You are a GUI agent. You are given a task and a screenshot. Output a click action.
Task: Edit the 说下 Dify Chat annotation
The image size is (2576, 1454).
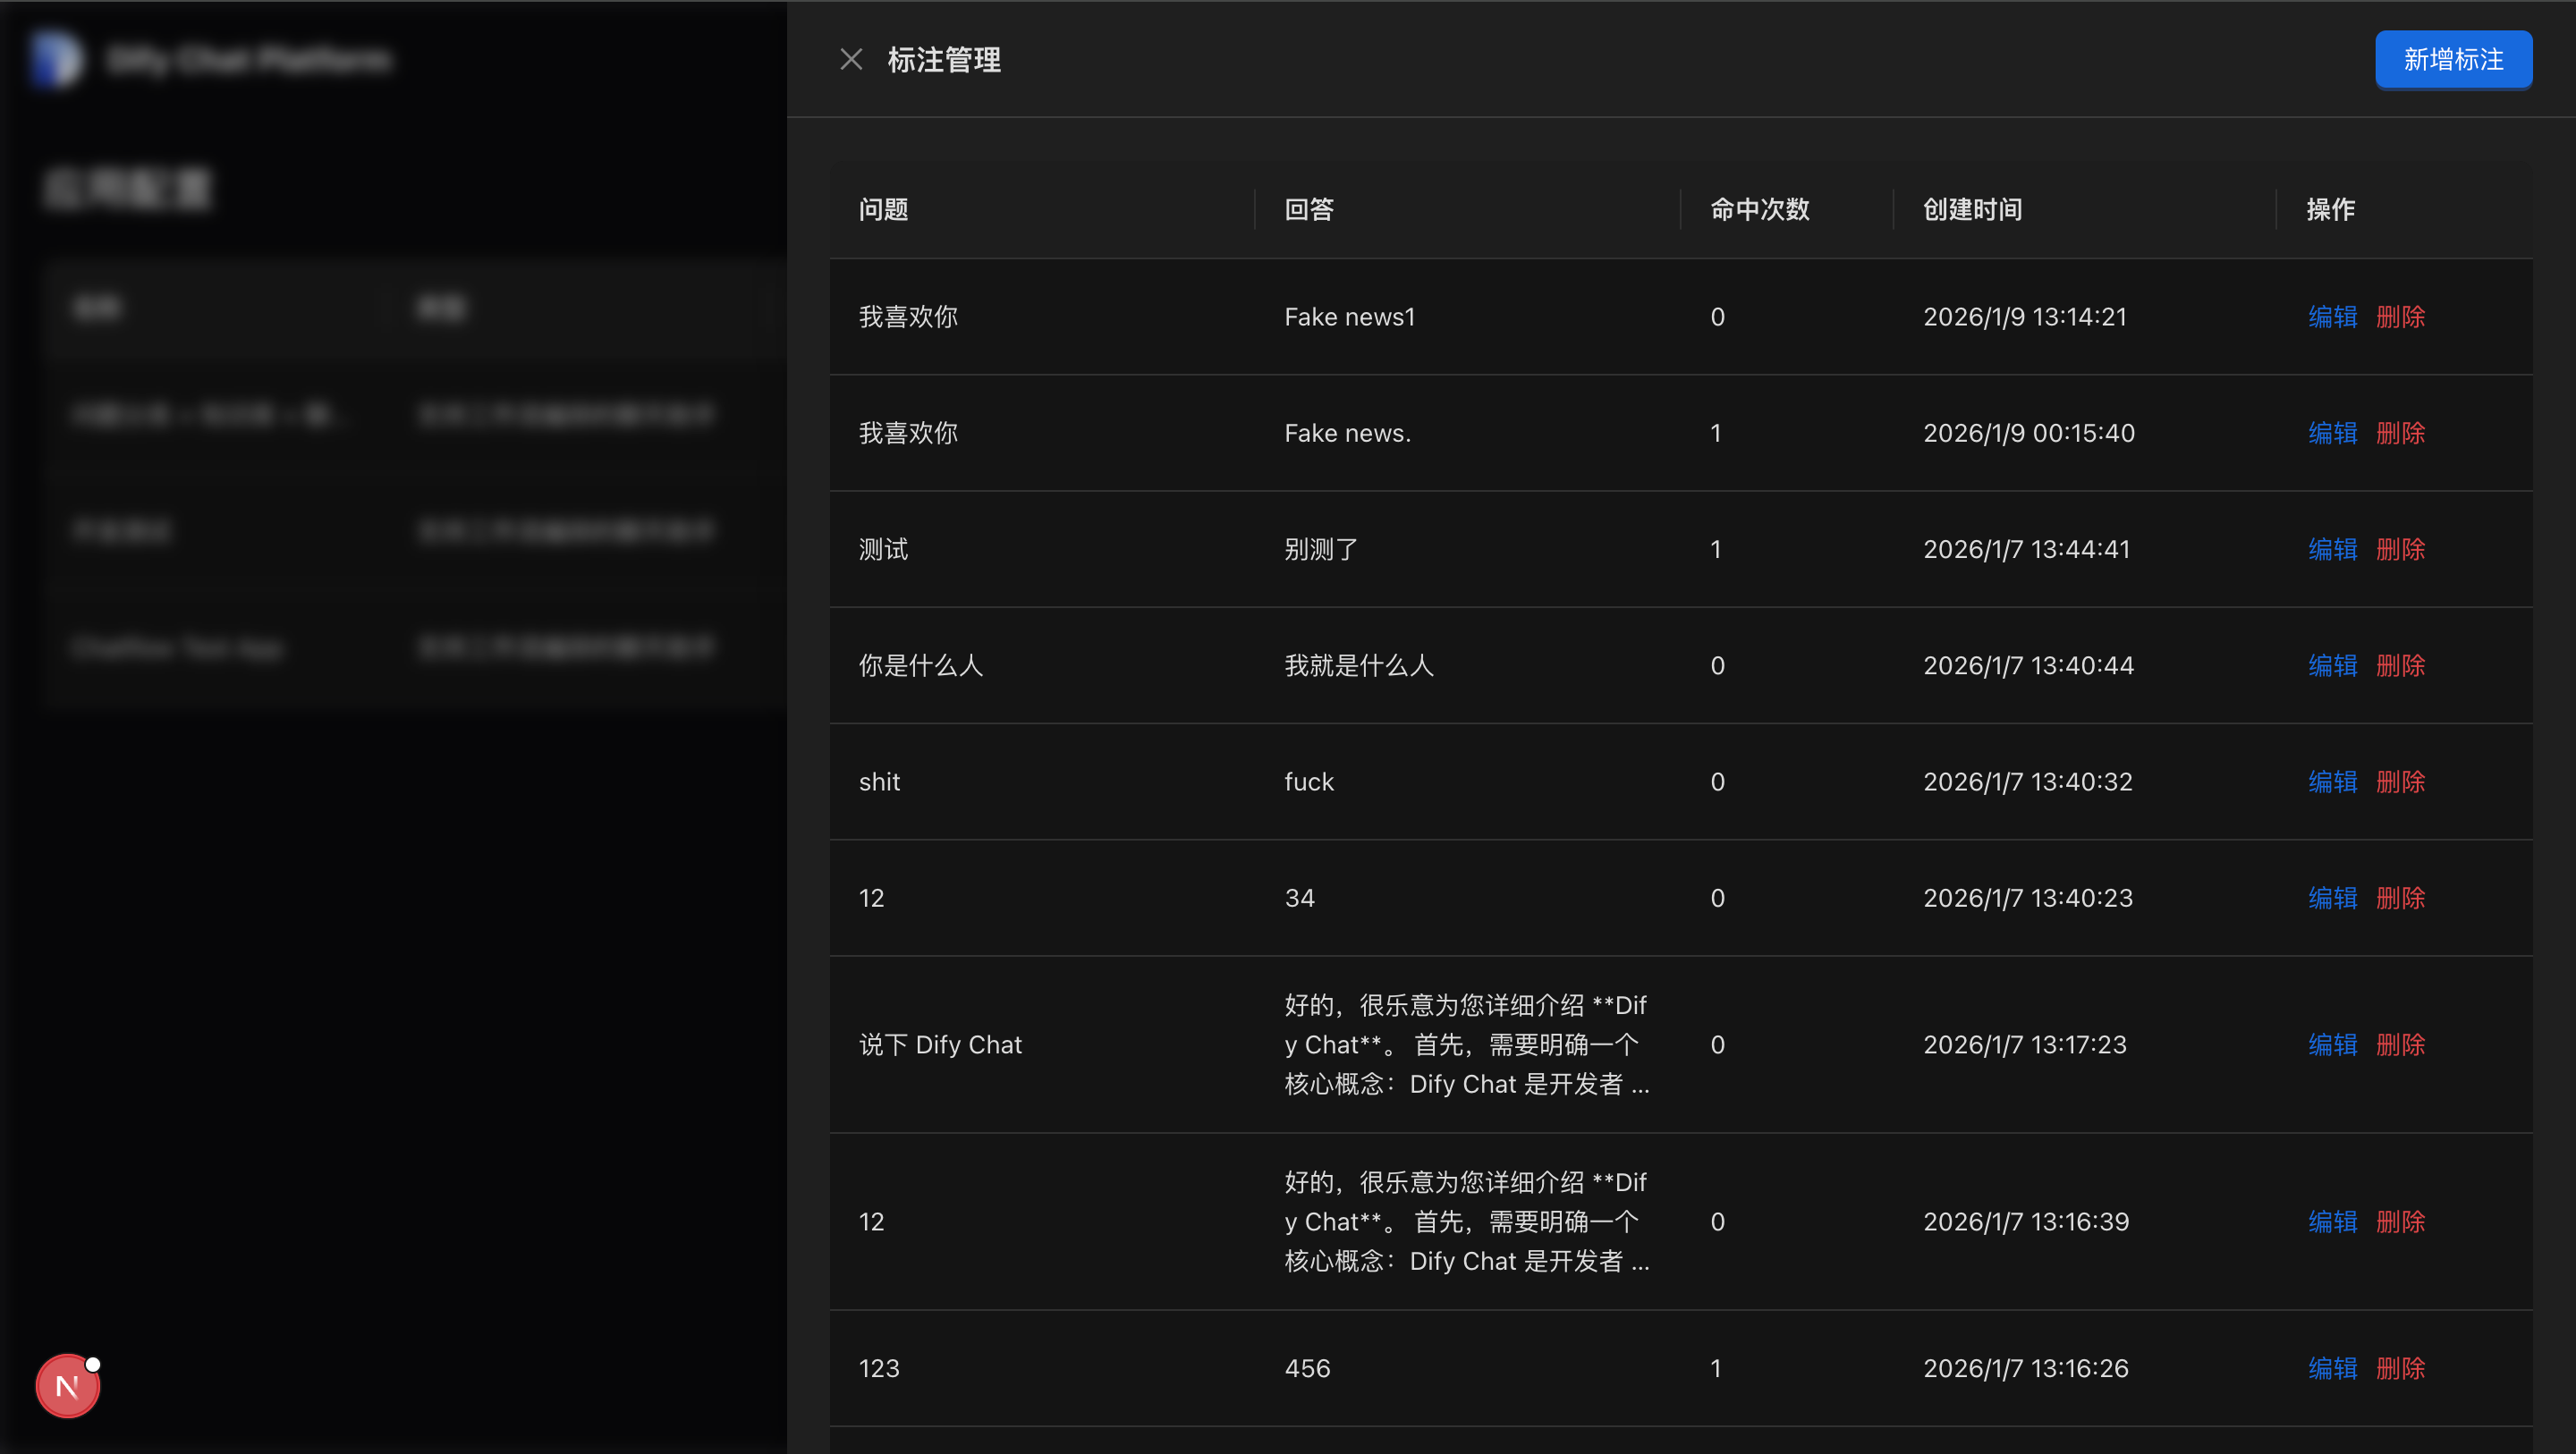click(x=2332, y=1044)
